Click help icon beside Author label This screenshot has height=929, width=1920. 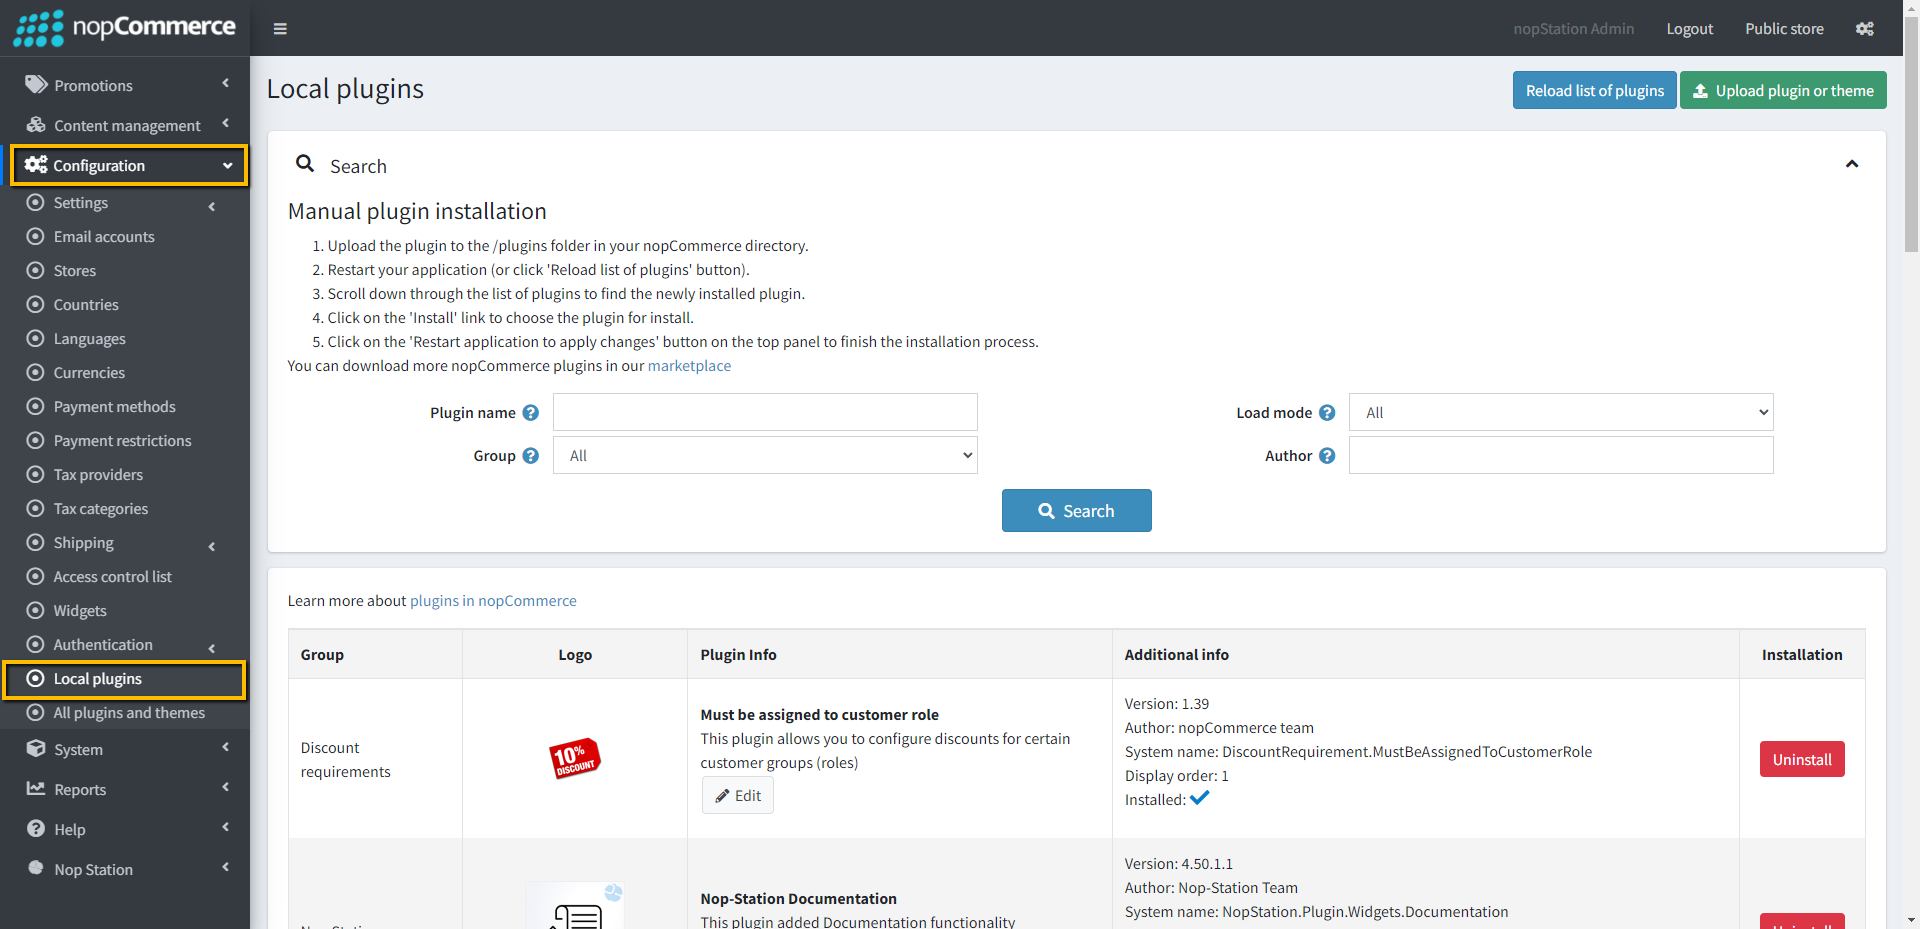pyautogui.click(x=1327, y=456)
